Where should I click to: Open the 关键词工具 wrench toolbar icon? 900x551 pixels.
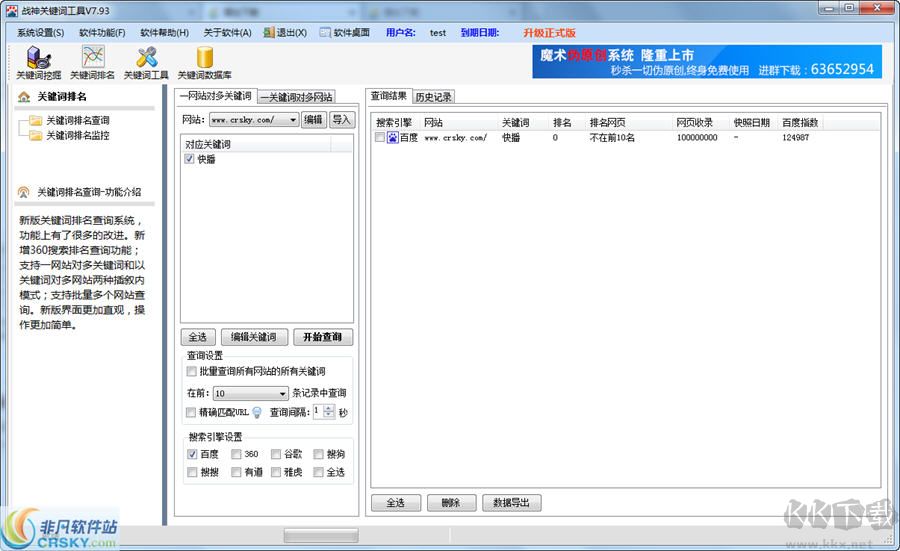[146, 61]
